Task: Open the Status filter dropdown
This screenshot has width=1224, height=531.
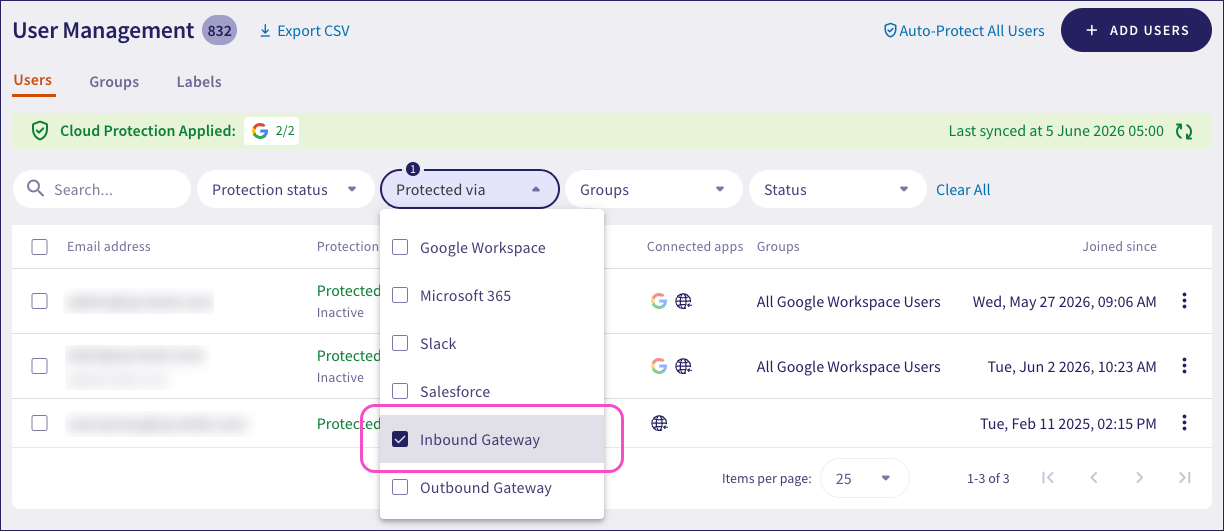Action: point(837,189)
